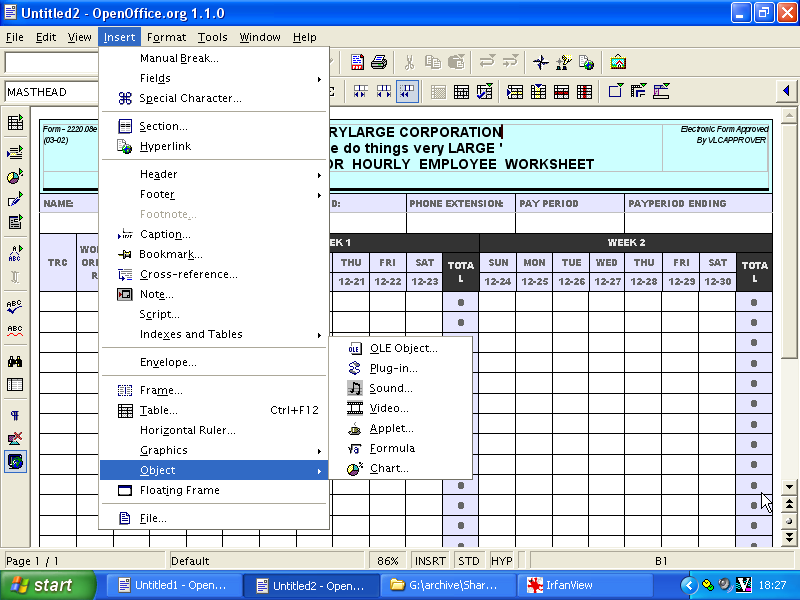Screen dimensions: 800x600
Task: Toggle STD selection mode in status bar
Action: click(468, 561)
